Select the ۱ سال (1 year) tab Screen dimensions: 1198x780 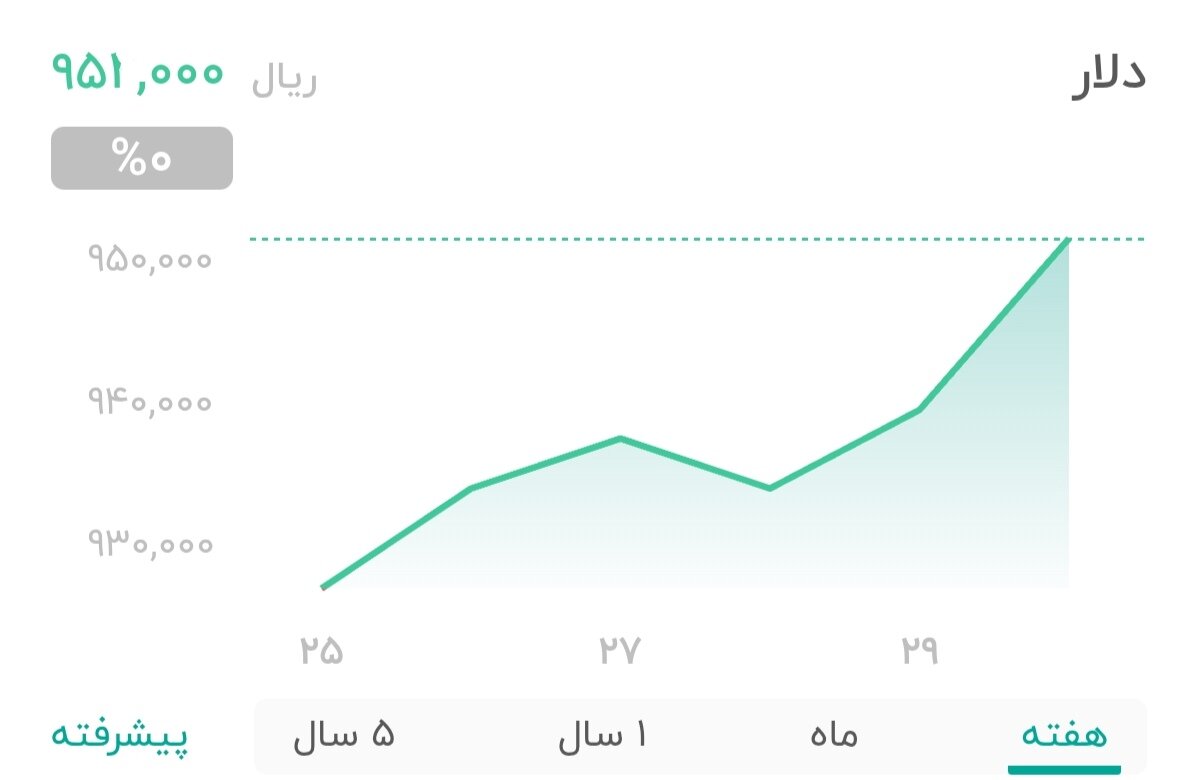(601, 734)
